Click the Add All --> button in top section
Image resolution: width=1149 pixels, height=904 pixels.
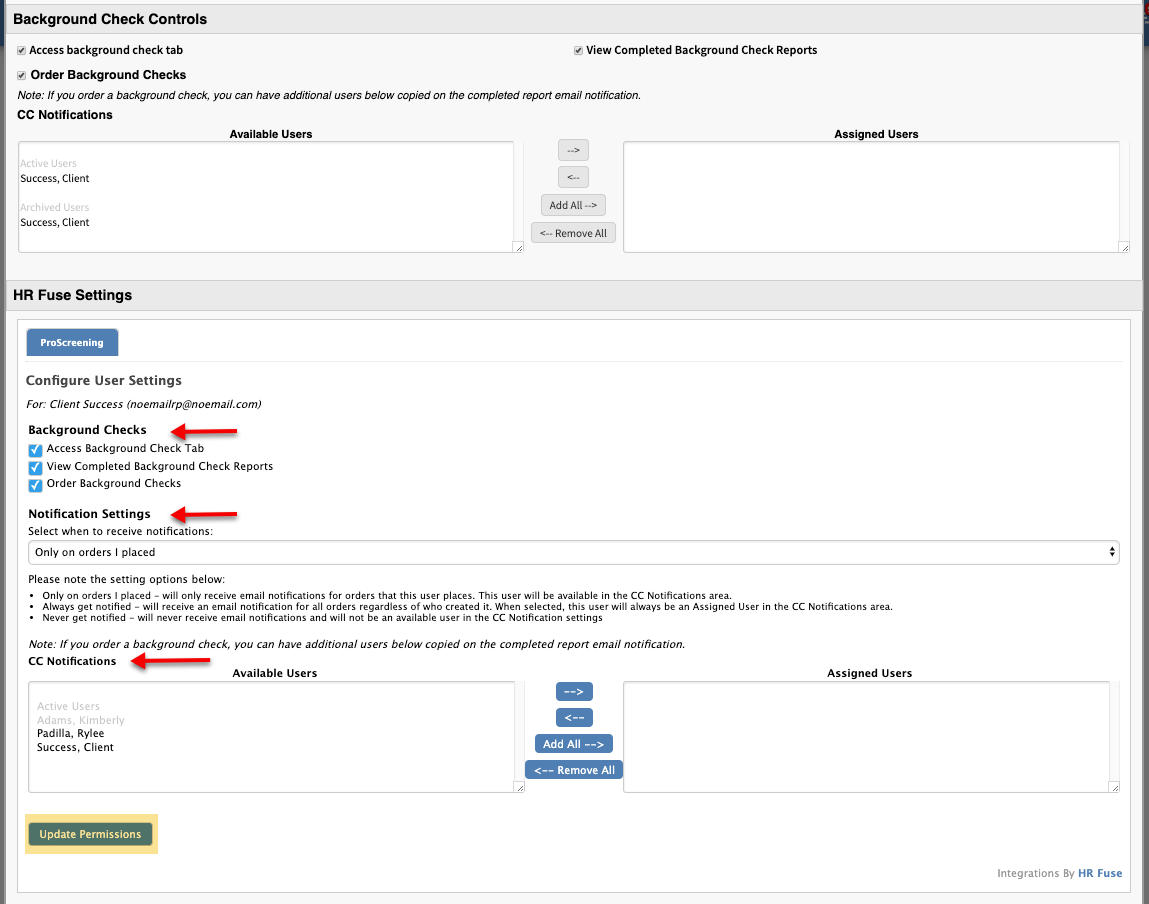coord(572,204)
